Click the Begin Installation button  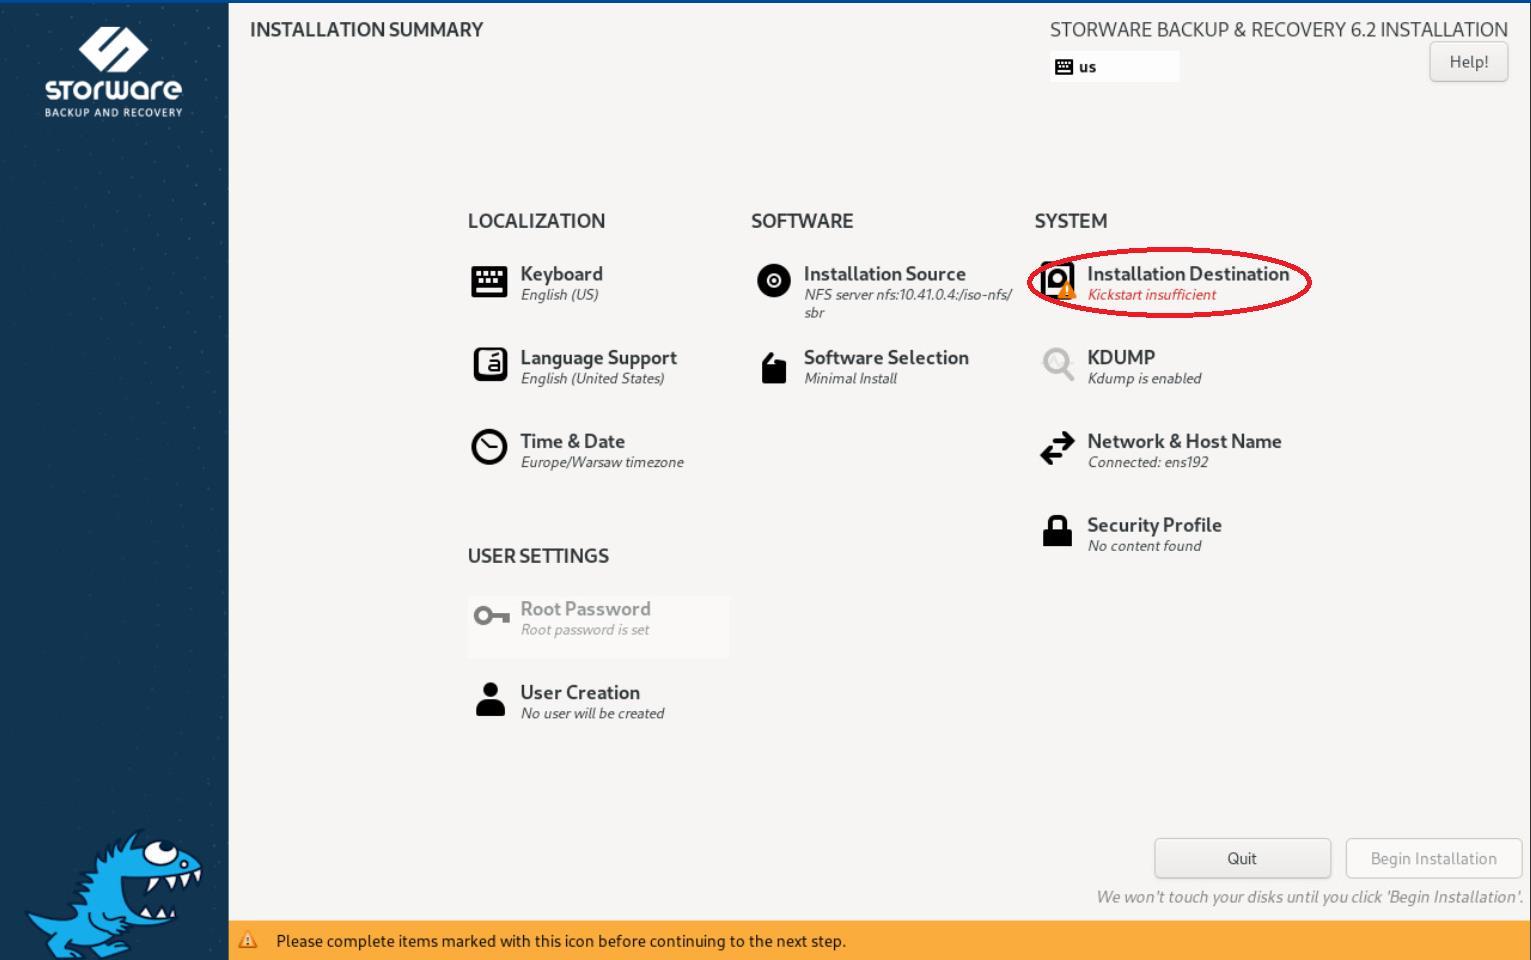coord(1433,859)
